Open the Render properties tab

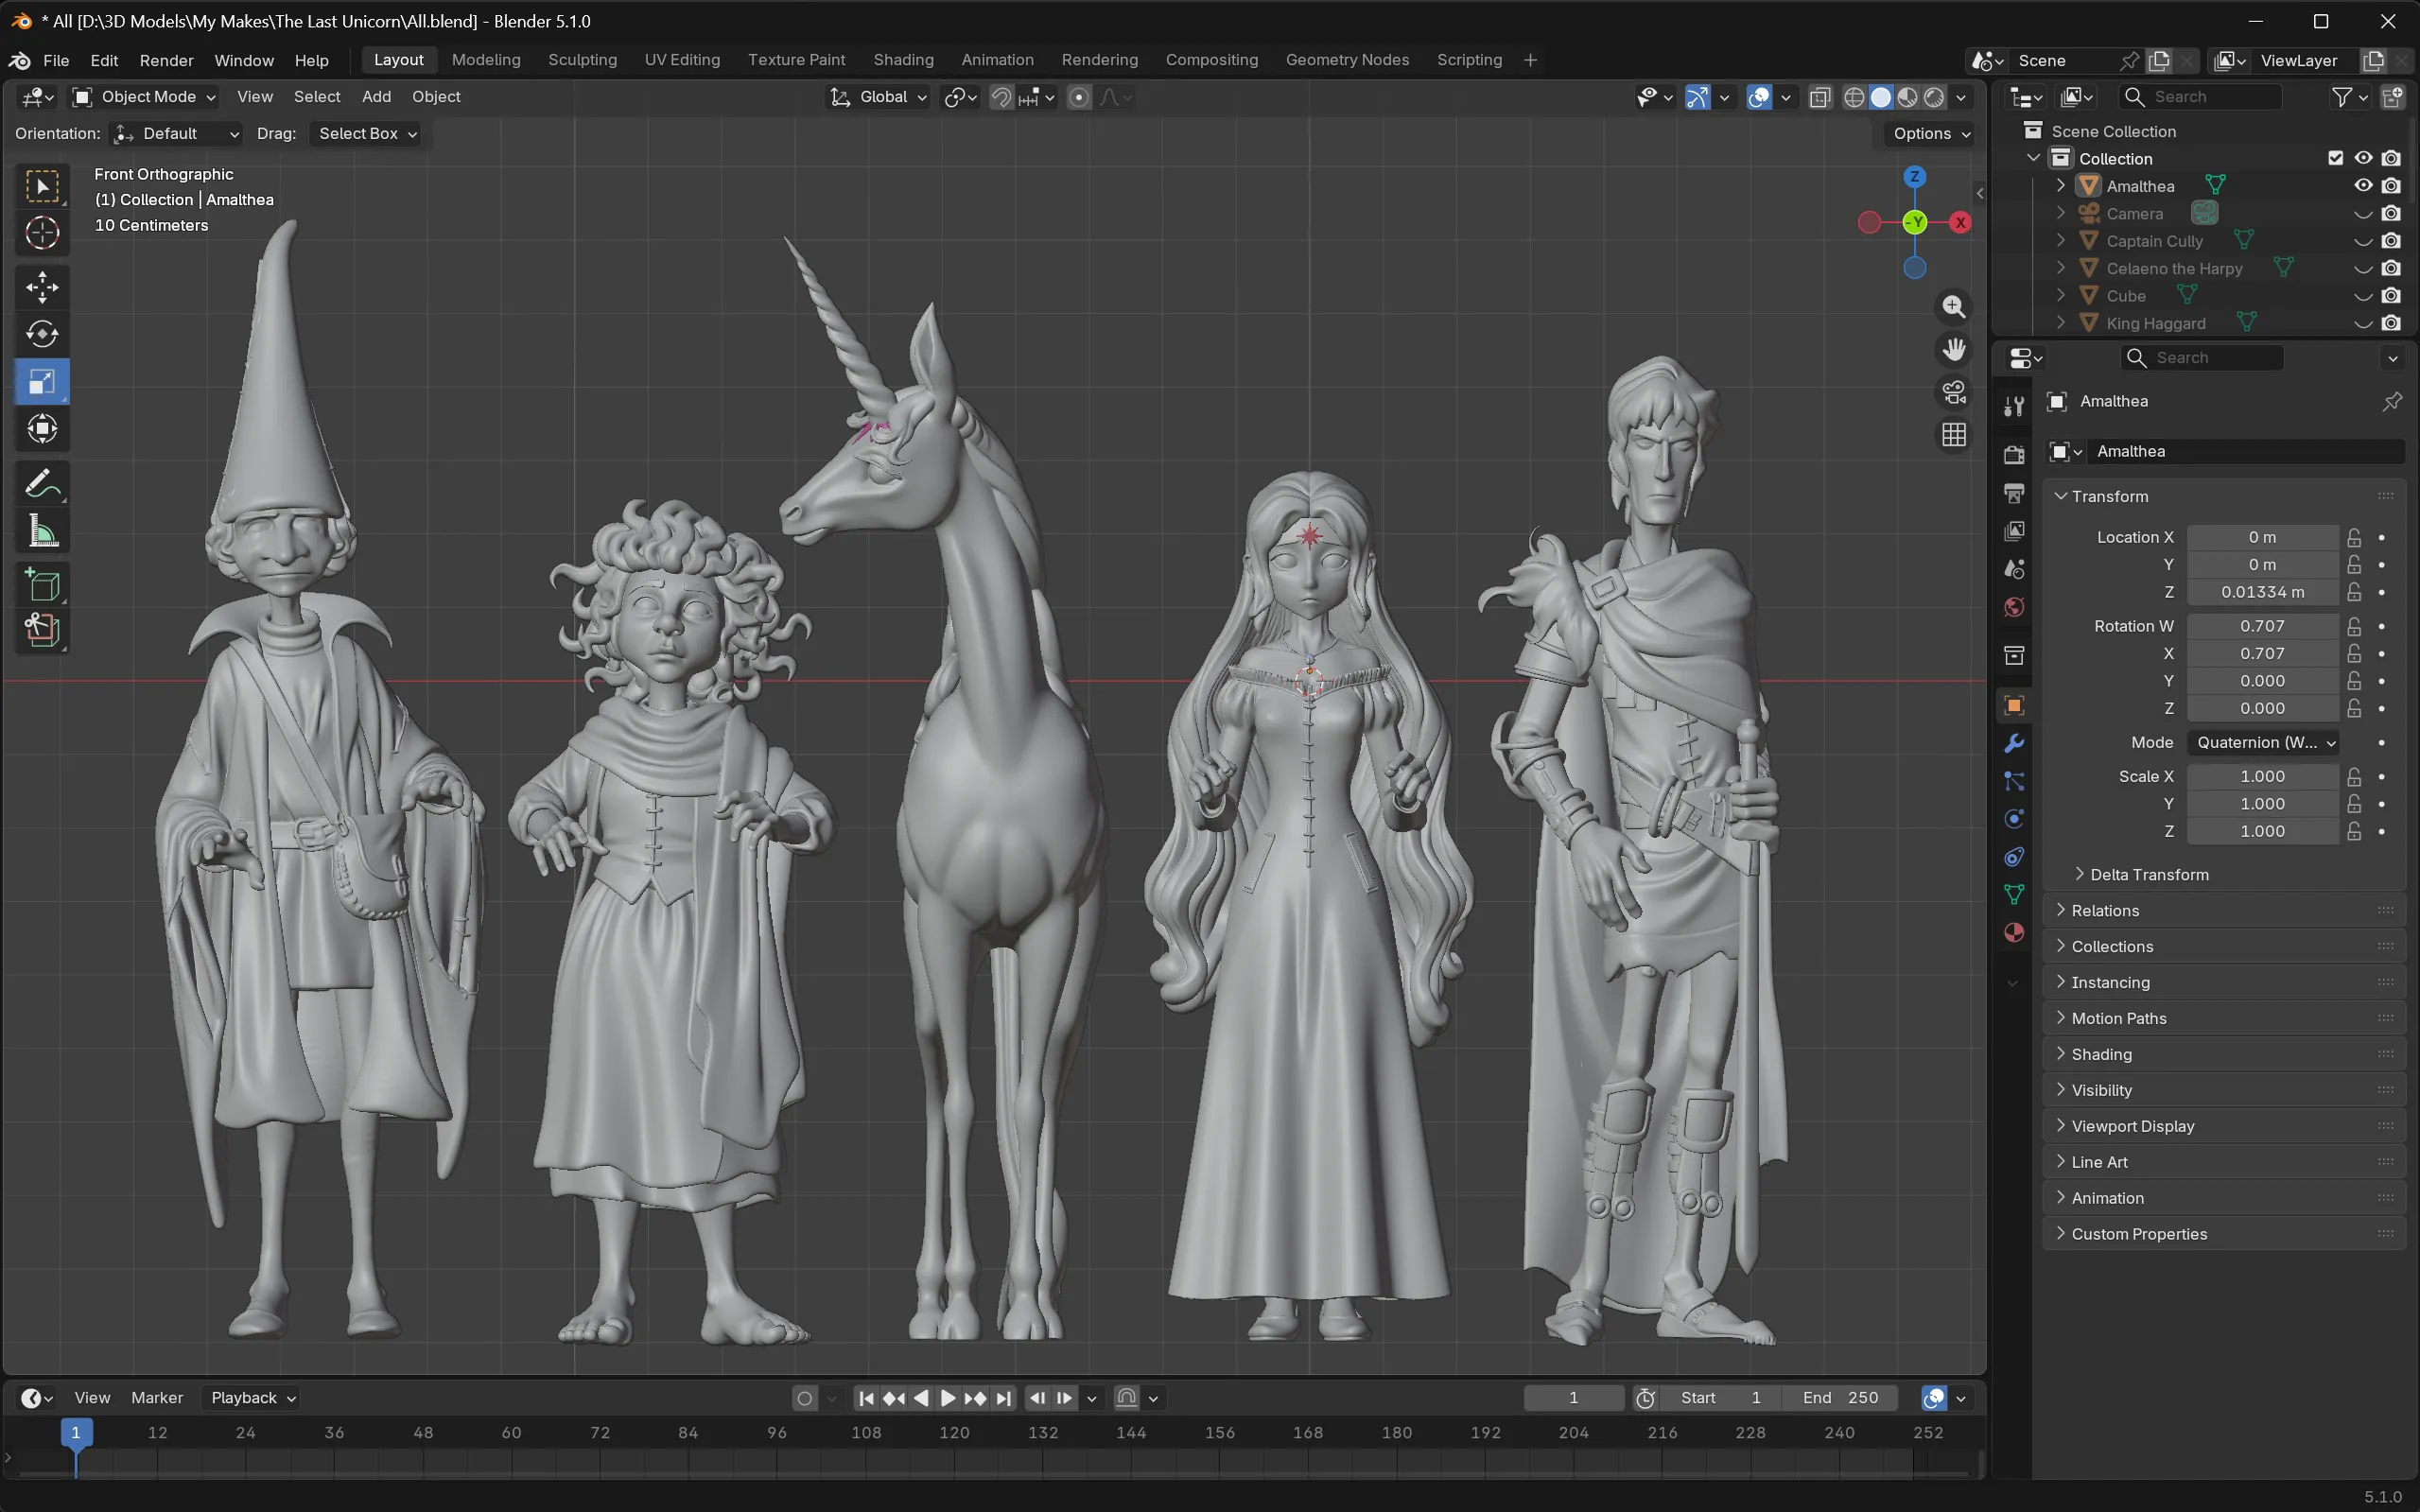2014,455
